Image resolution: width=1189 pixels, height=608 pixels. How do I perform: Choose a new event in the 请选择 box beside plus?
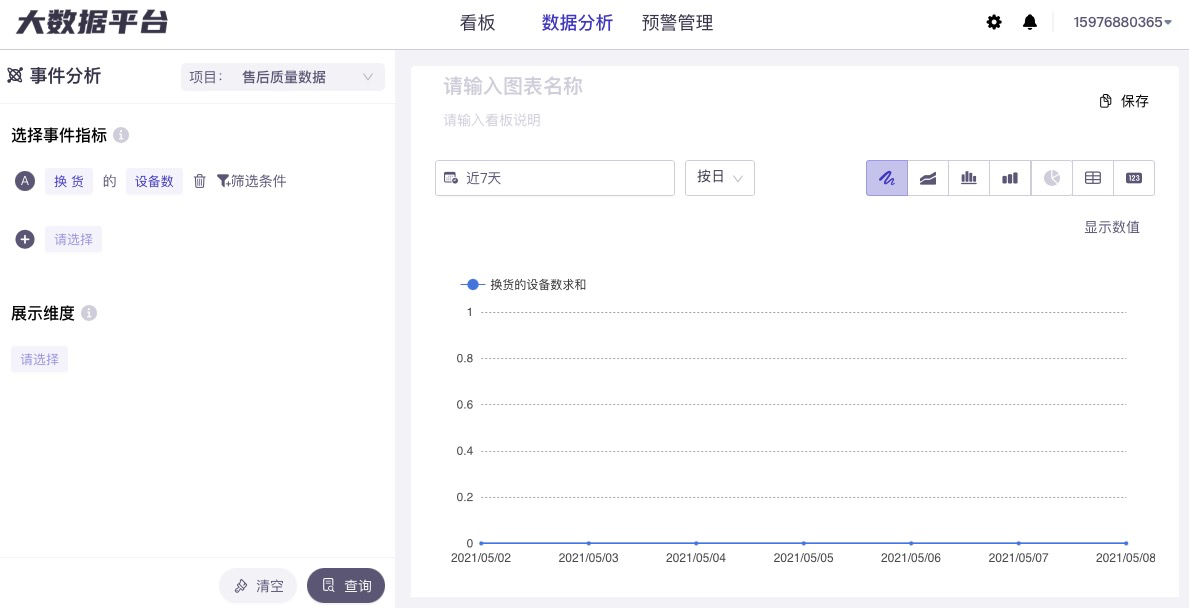[x=74, y=240]
